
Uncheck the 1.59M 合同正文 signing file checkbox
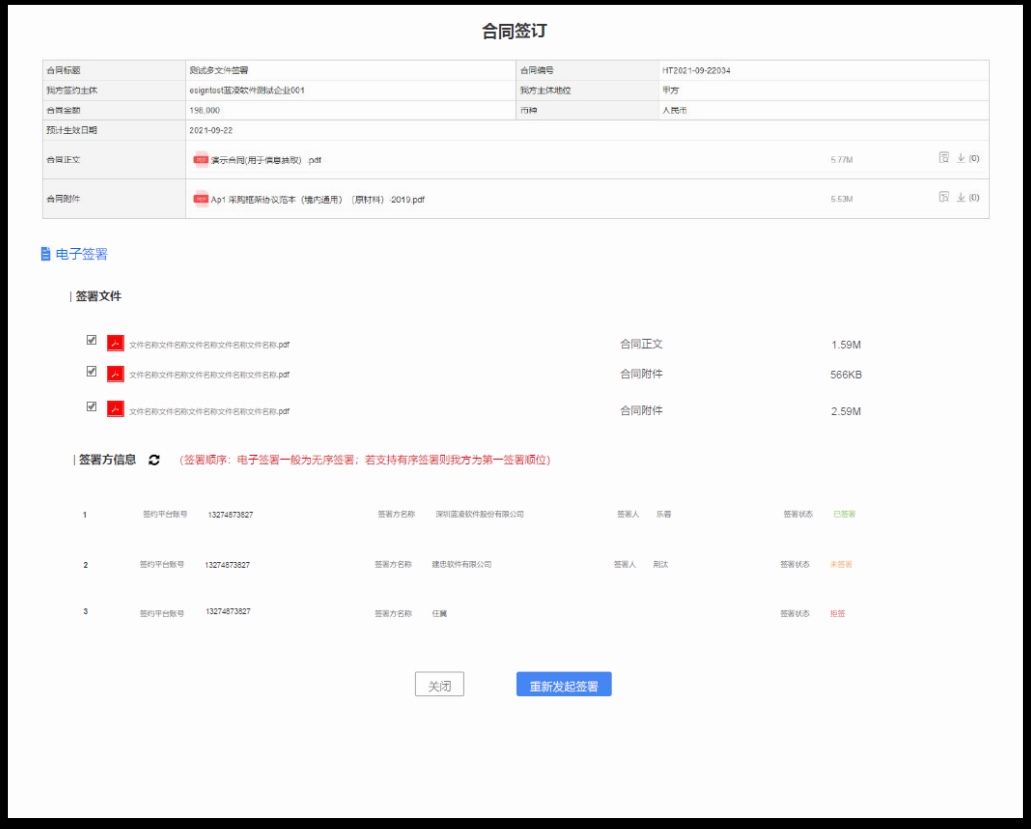92,340
